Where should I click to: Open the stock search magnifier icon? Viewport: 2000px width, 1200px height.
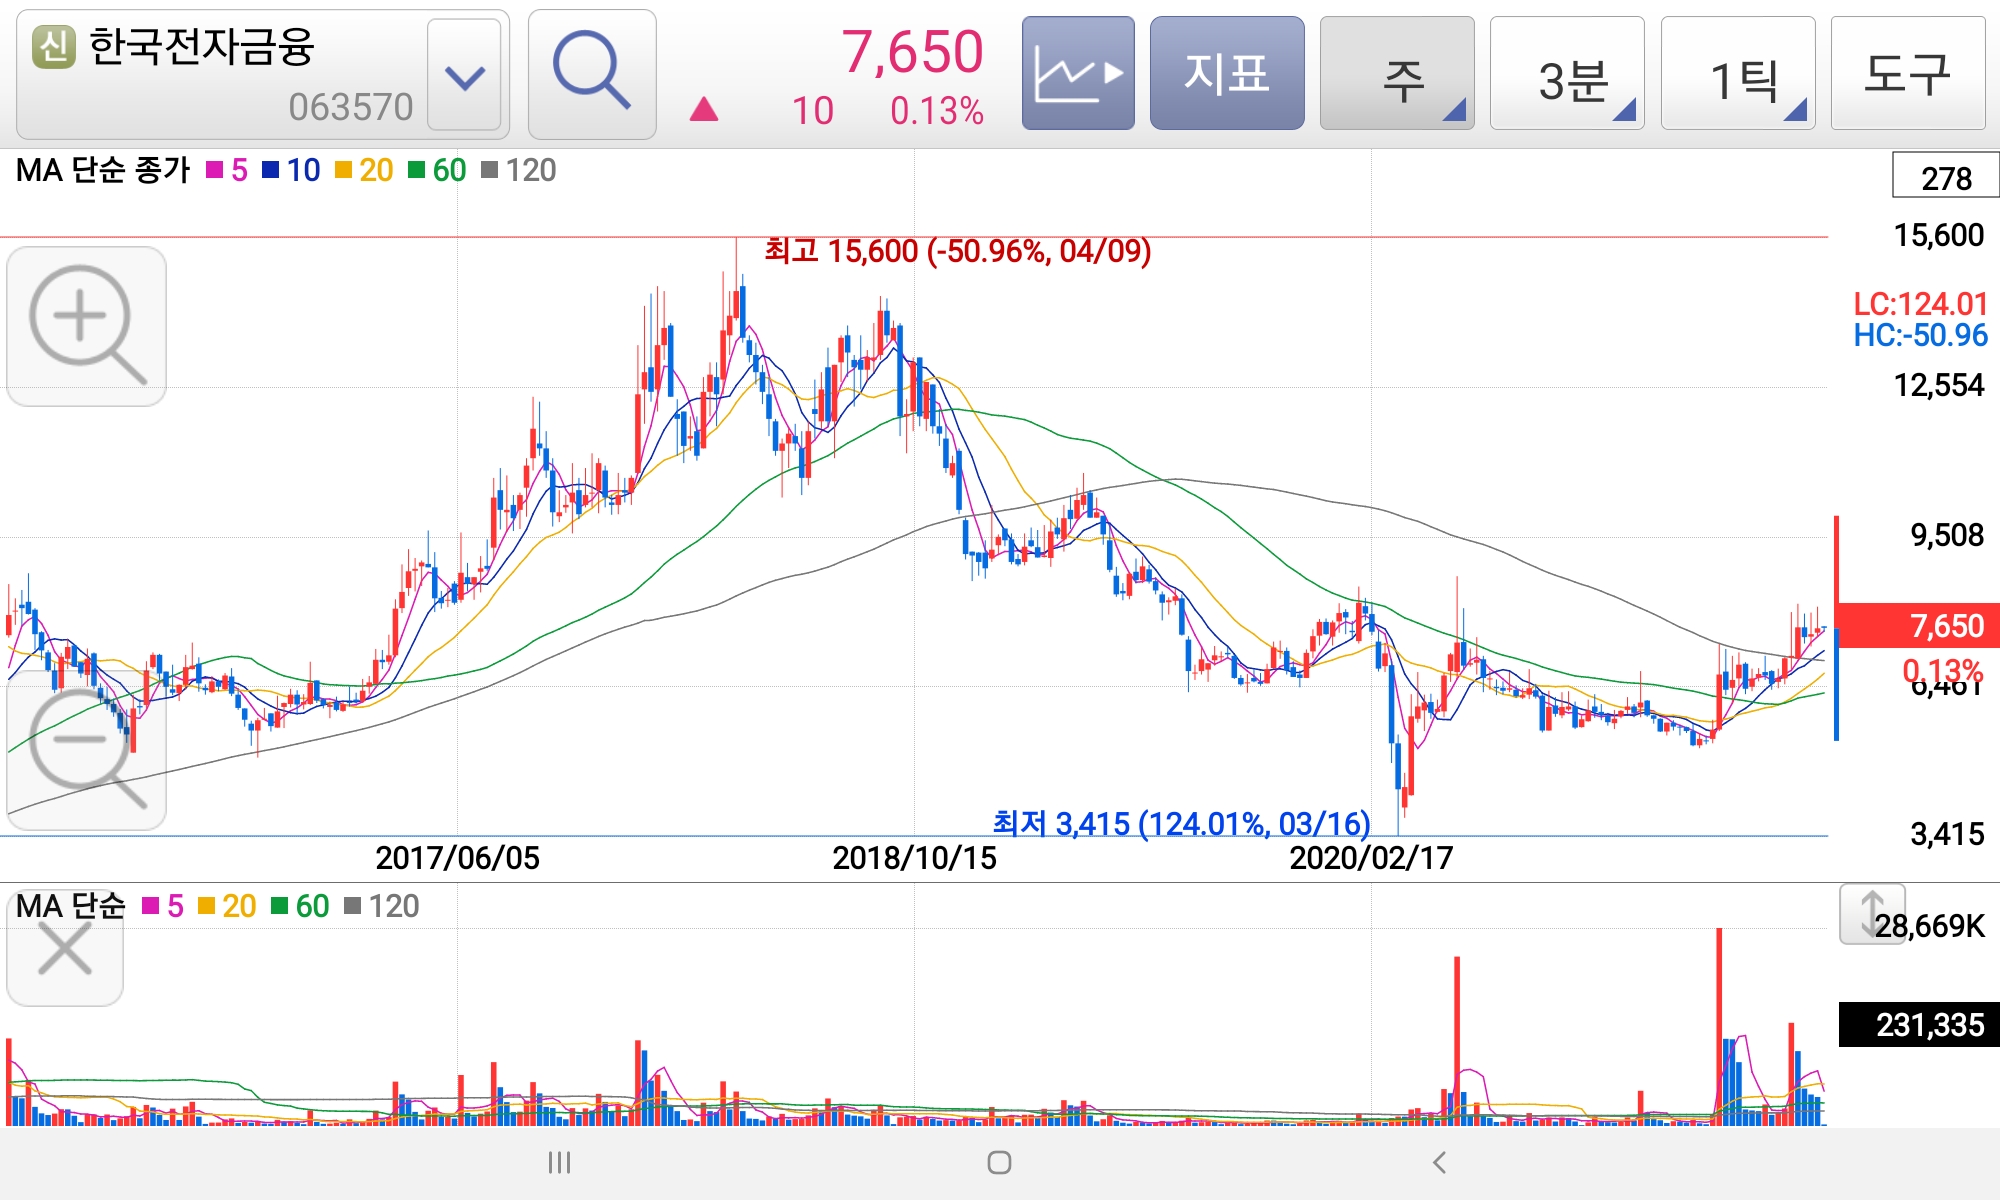click(x=591, y=73)
